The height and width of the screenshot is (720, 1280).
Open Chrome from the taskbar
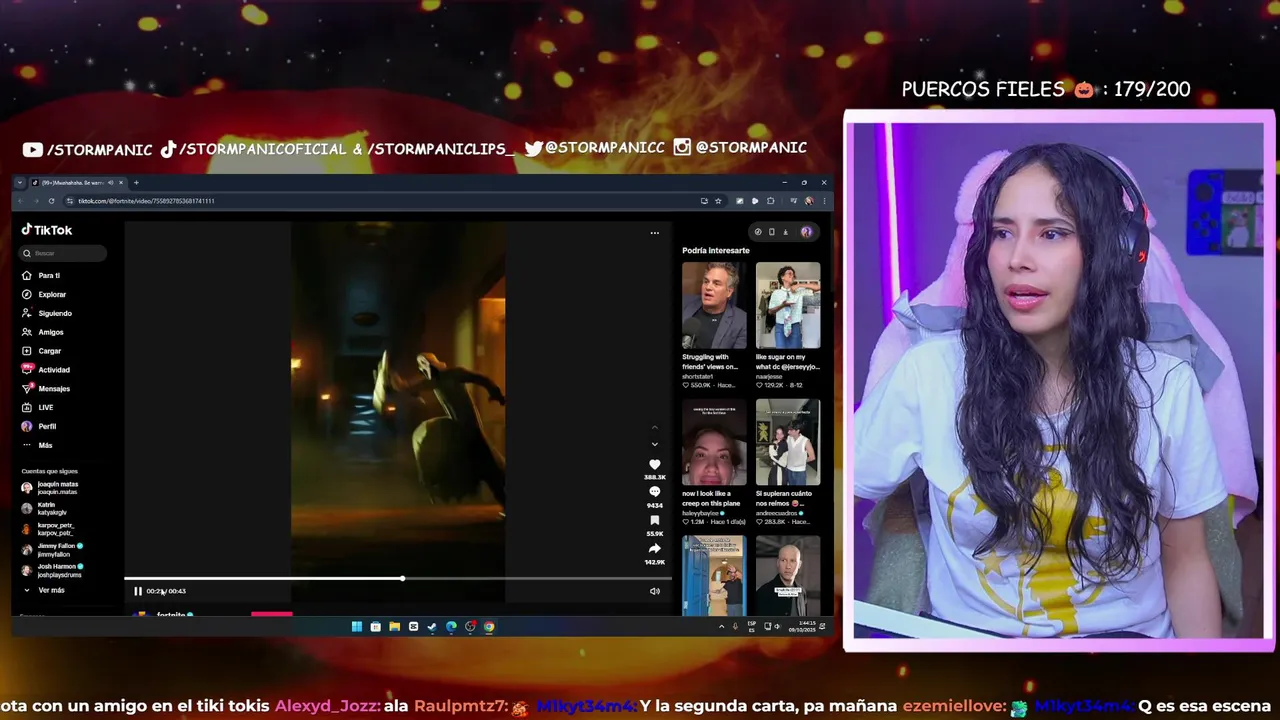point(489,627)
